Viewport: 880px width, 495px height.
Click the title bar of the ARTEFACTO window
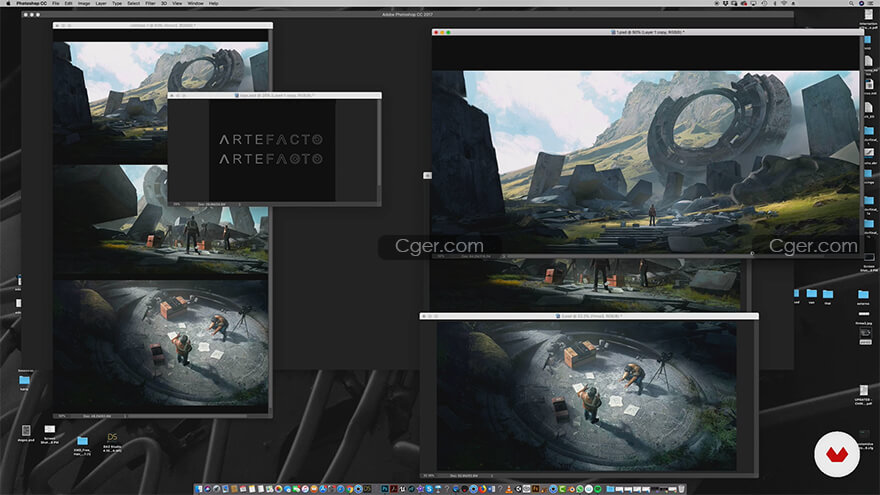(274, 95)
